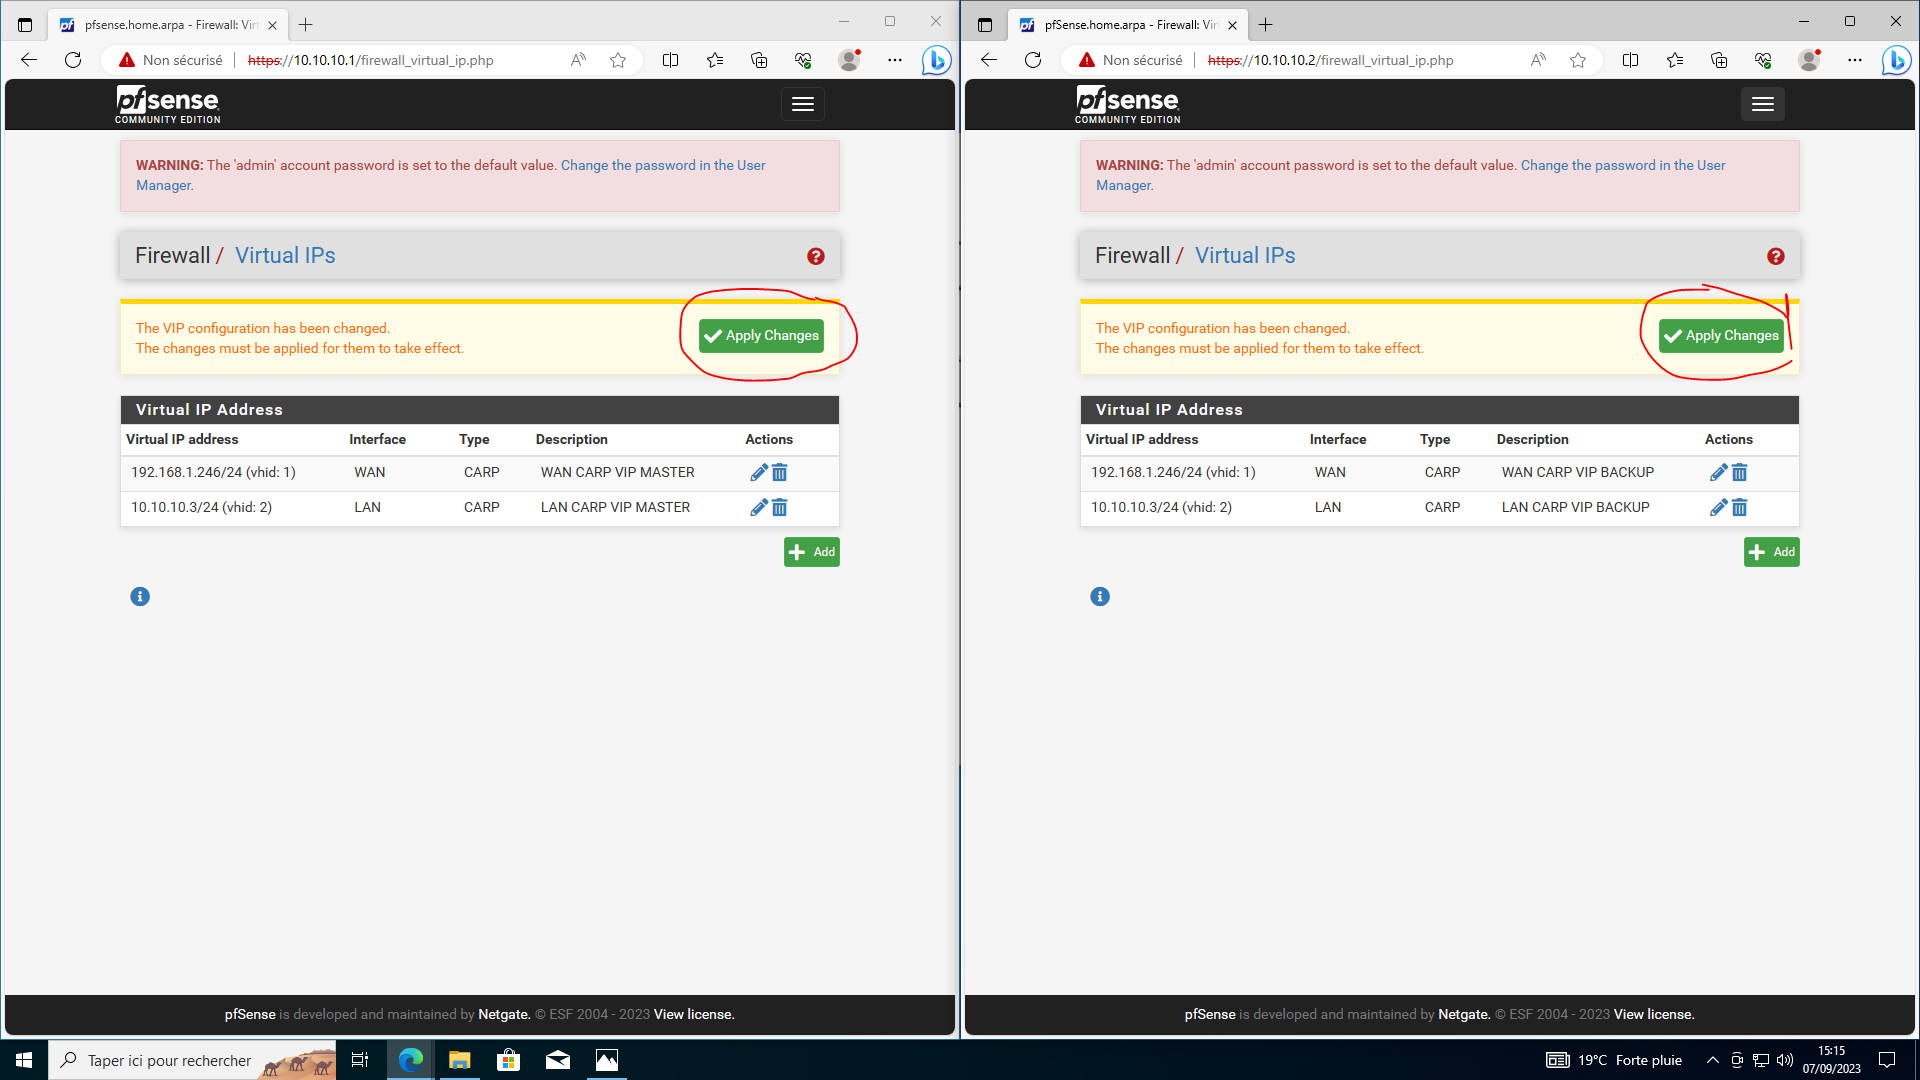Expand hamburger menu on 10.10.10.1 pfSense
Image resolution: width=1920 pixels, height=1080 pixels.
pos(803,104)
